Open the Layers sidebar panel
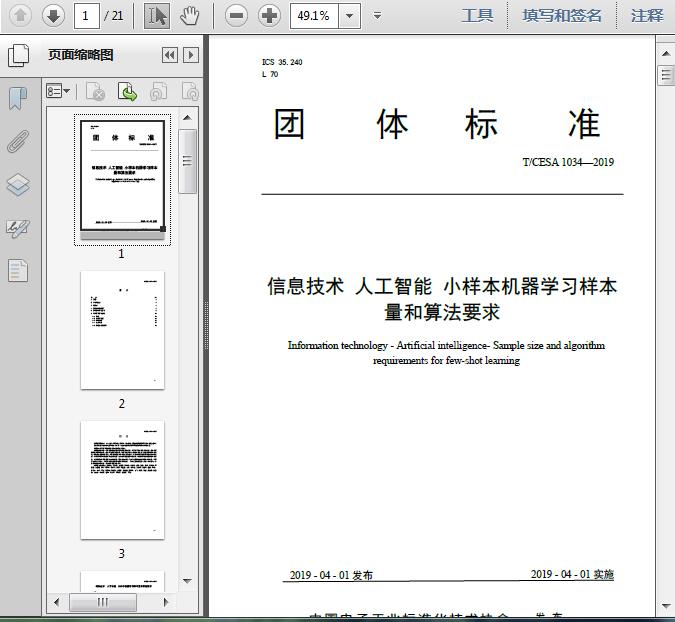This screenshot has width=675, height=622. click(x=18, y=185)
